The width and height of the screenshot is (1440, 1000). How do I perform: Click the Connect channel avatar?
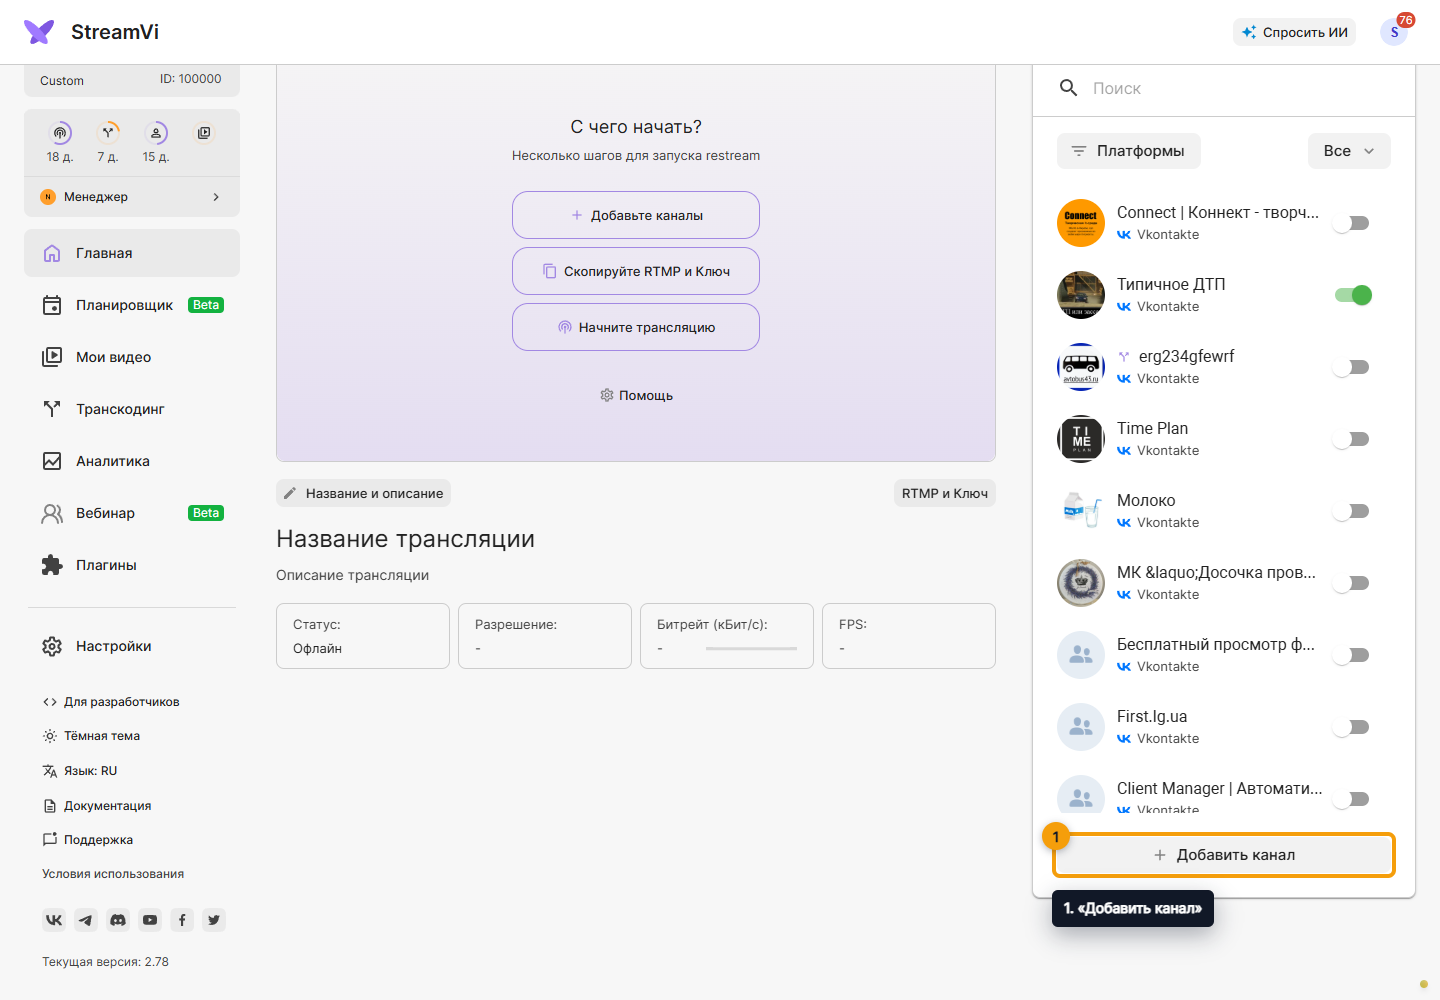(1081, 223)
